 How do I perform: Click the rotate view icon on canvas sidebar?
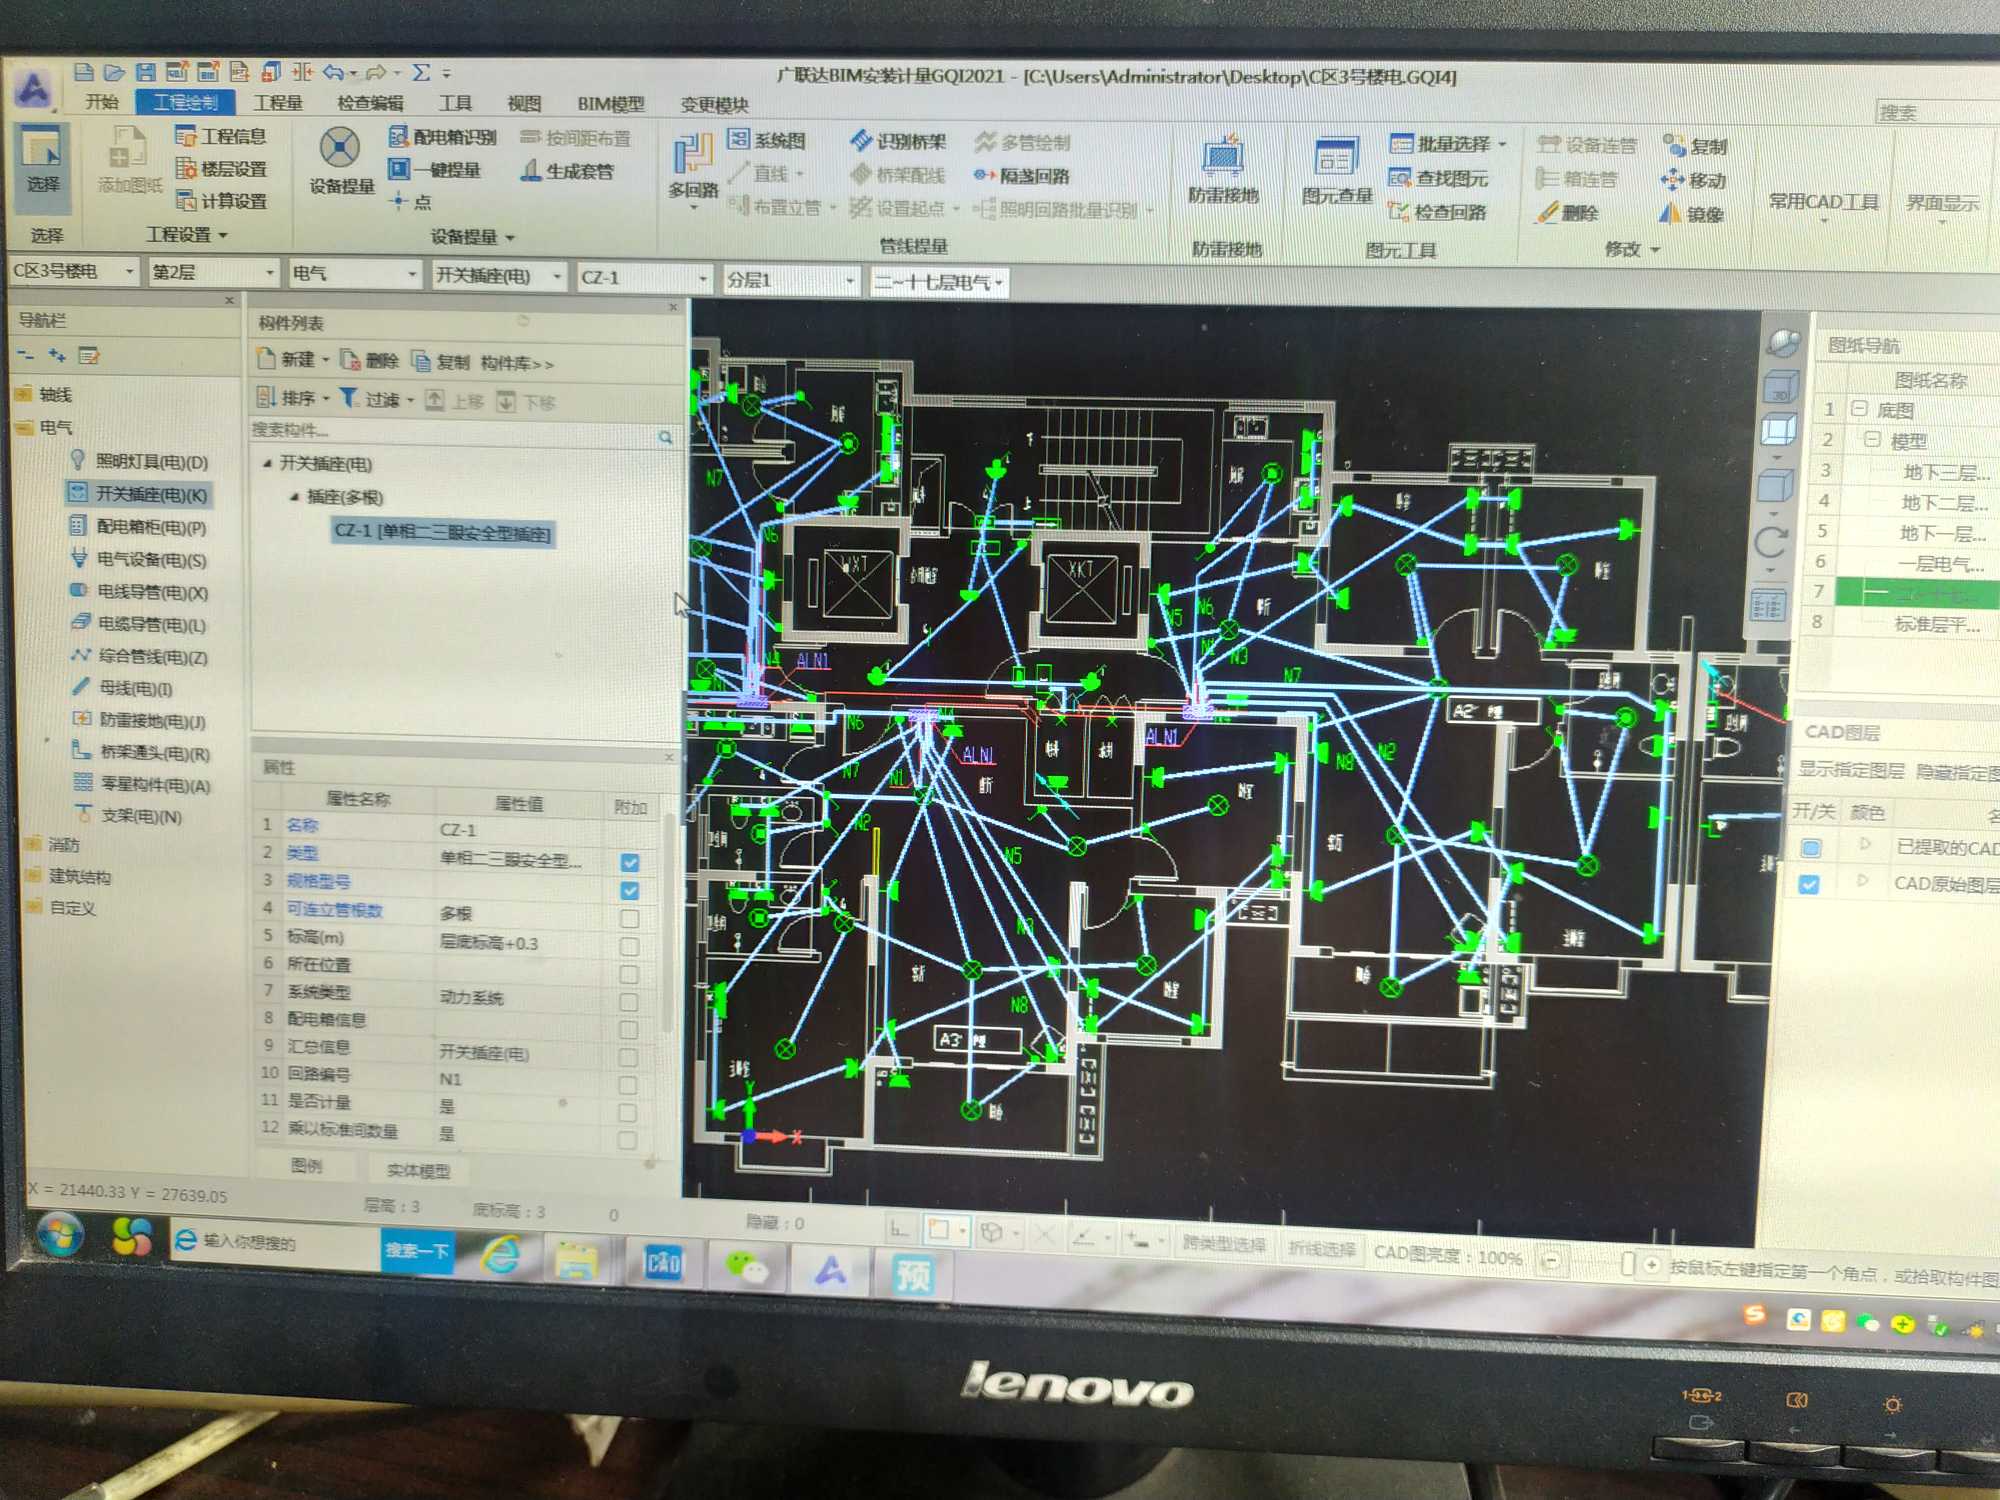[1771, 543]
